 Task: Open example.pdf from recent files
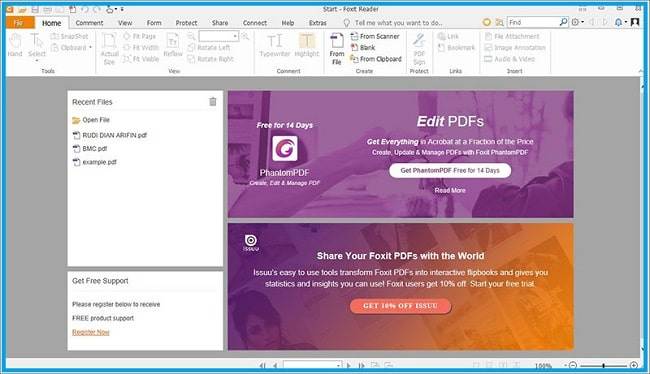[95, 162]
